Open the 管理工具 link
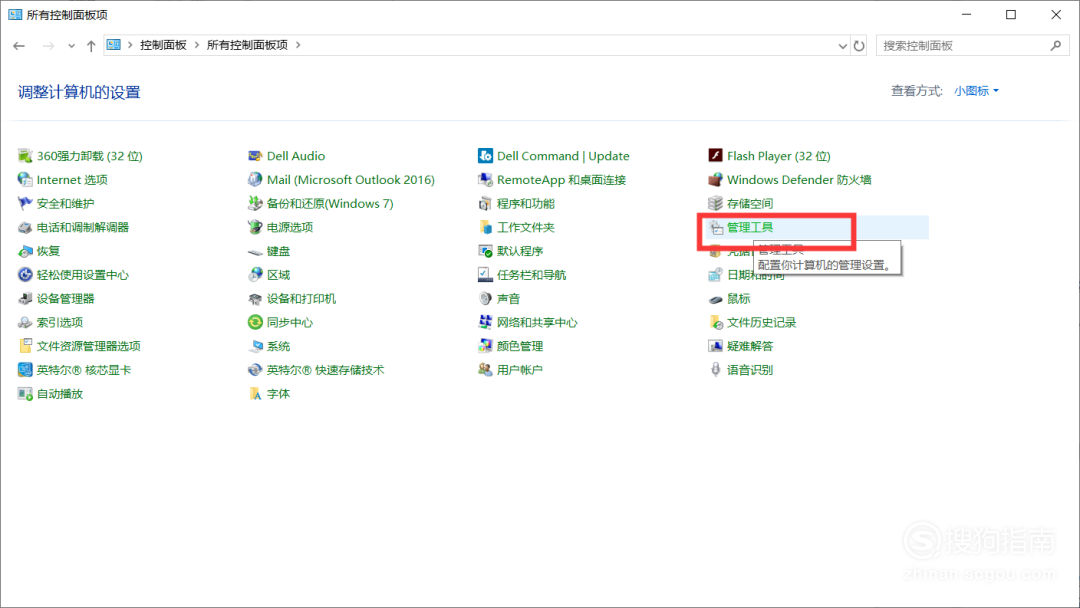The height and width of the screenshot is (608, 1080). [x=750, y=227]
